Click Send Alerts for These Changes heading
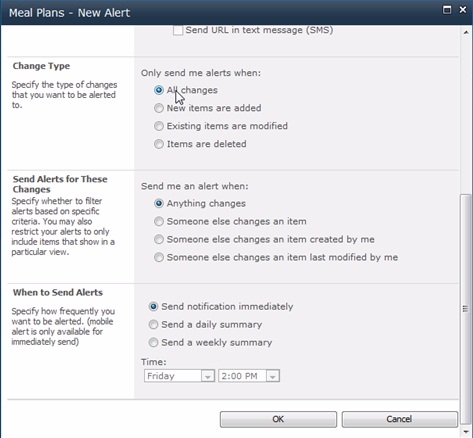 [60, 184]
